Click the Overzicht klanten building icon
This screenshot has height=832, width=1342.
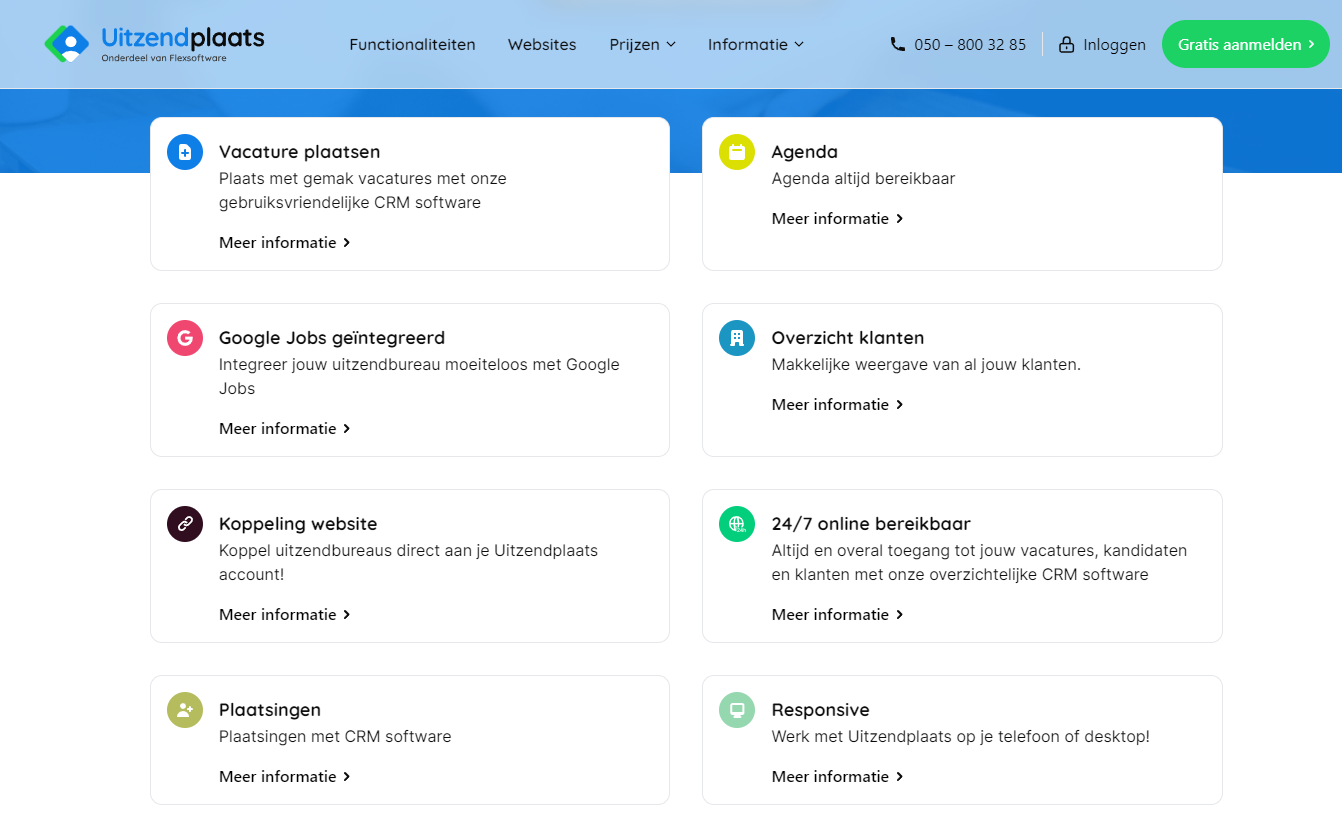click(x=737, y=338)
